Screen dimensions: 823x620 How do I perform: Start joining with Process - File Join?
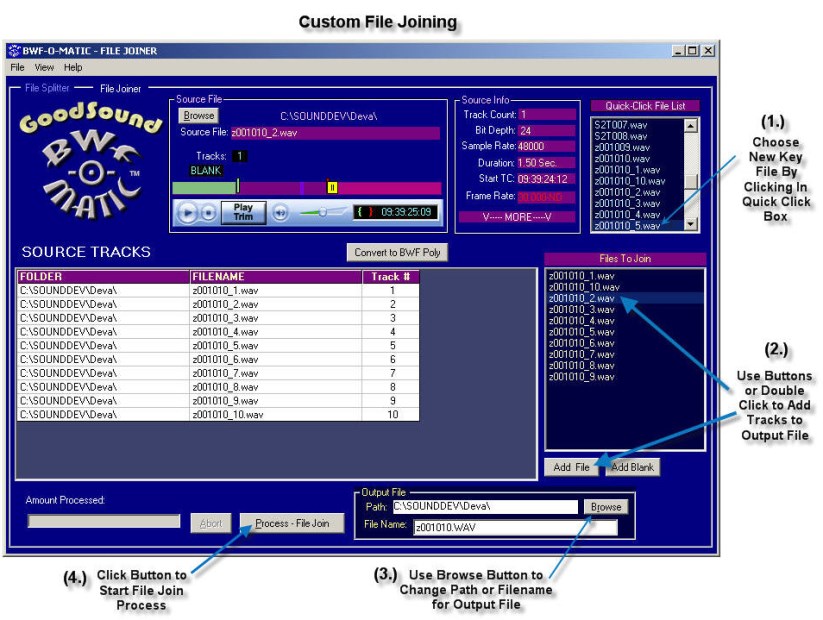[292, 523]
